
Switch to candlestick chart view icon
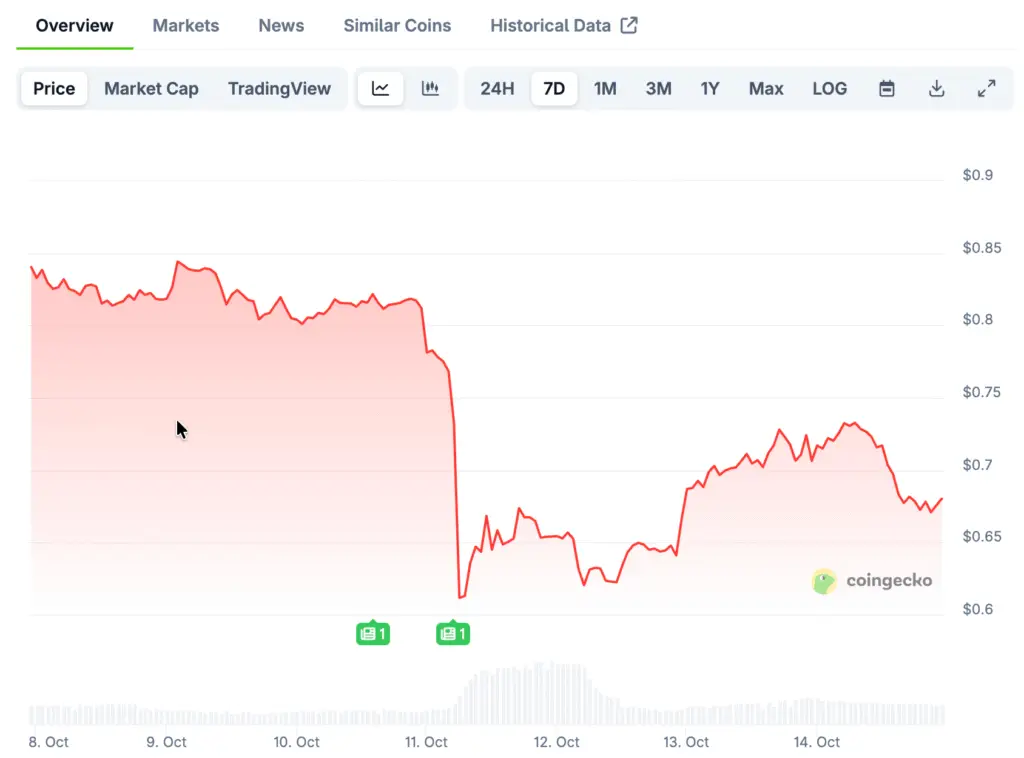(431, 88)
